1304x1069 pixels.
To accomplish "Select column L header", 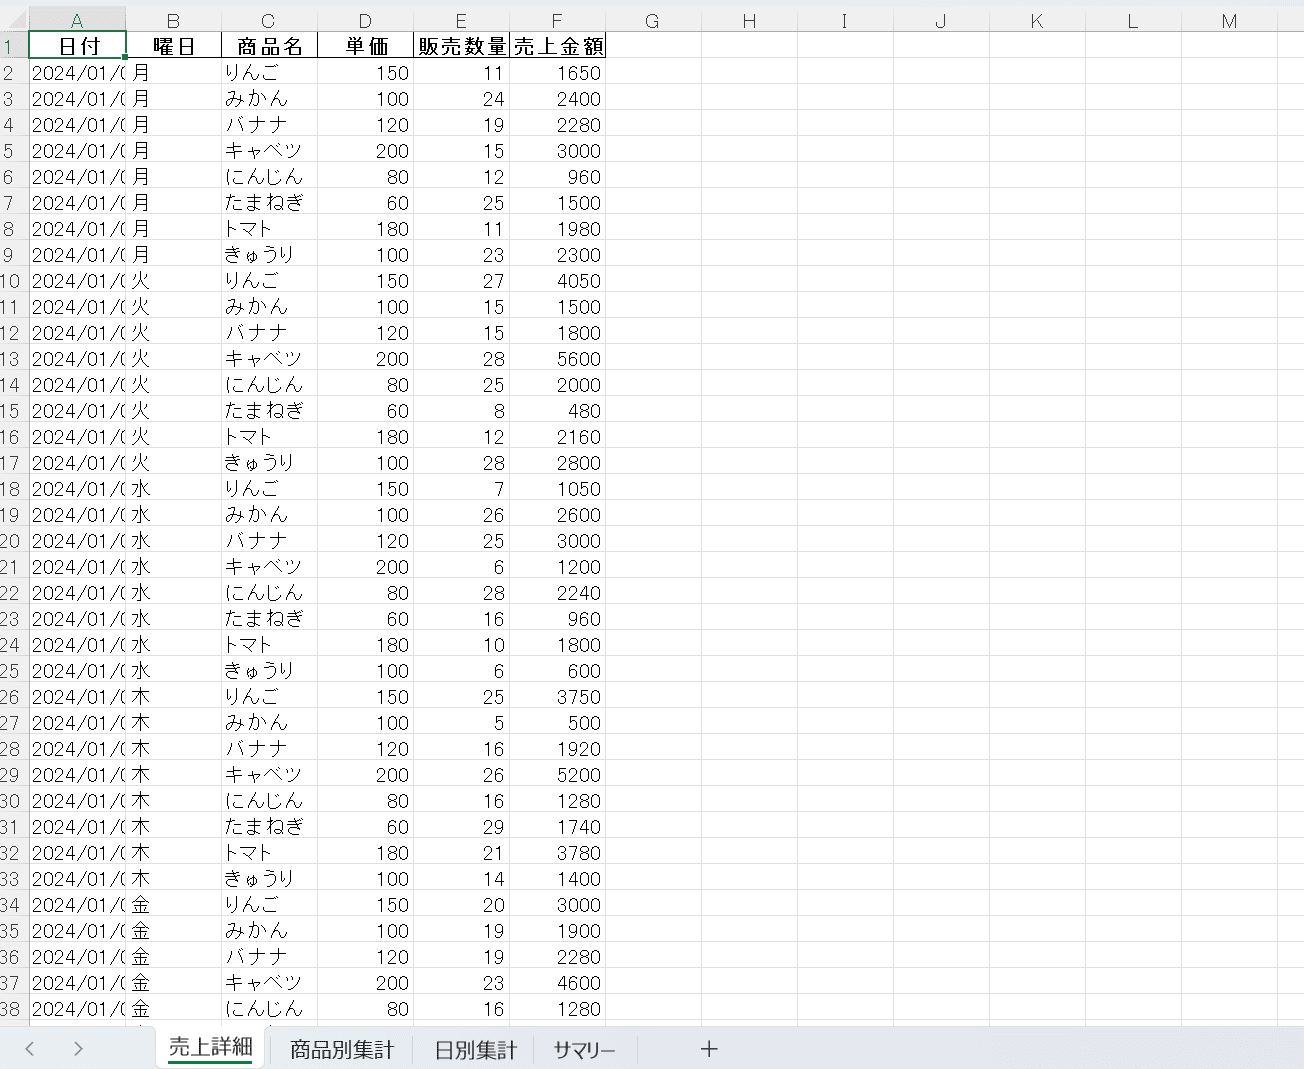I will (x=1133, y=20).
